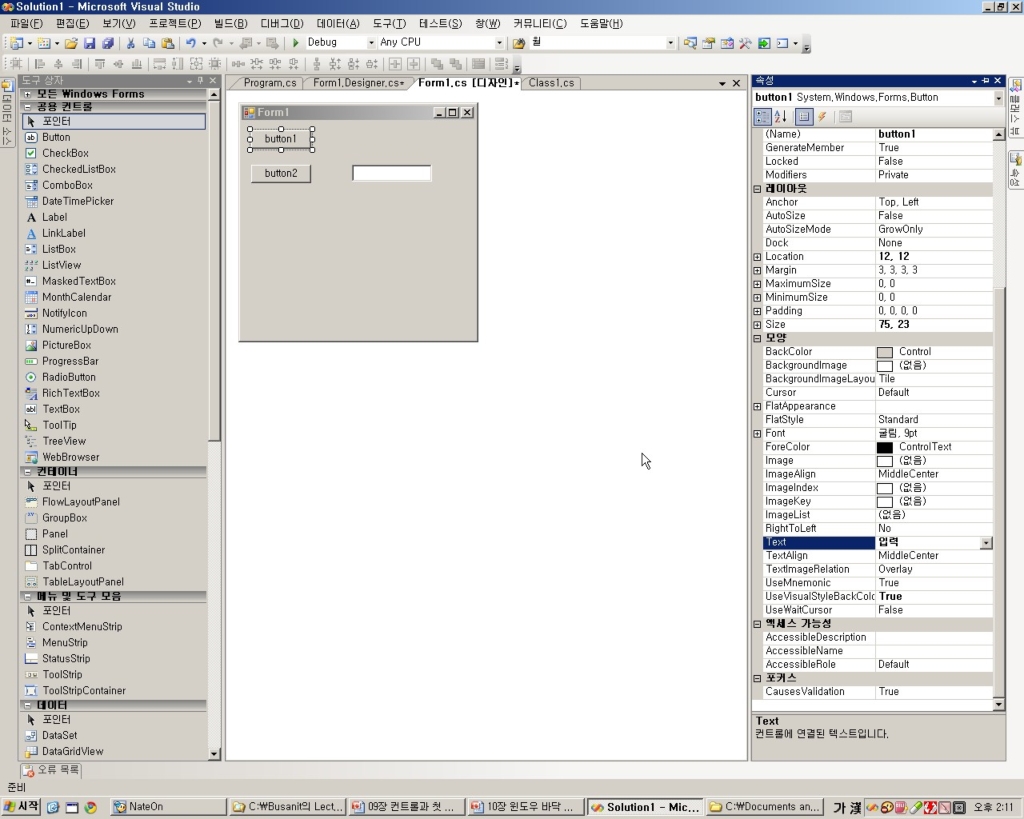Click the Open File folder icon
The height and width of the screenshot is (819, 1024).
(x=71, y=43)
